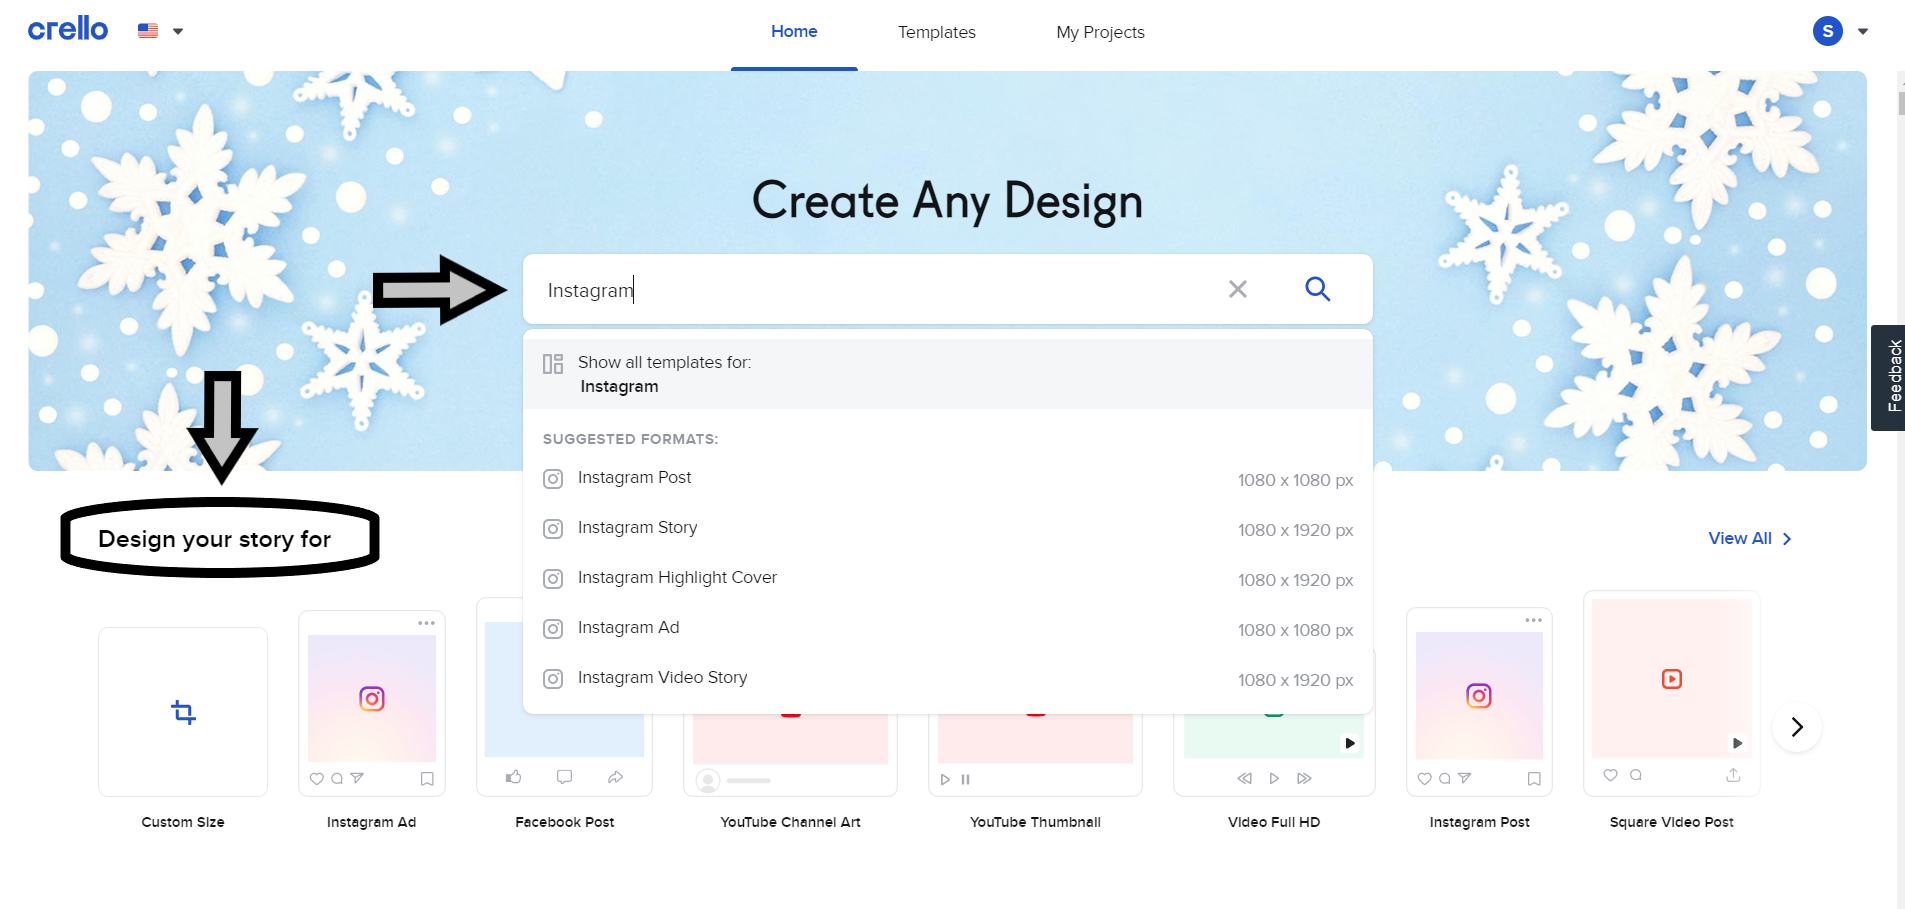
Task: Click the Suggested Formats heading
Action: click(630, 439)
